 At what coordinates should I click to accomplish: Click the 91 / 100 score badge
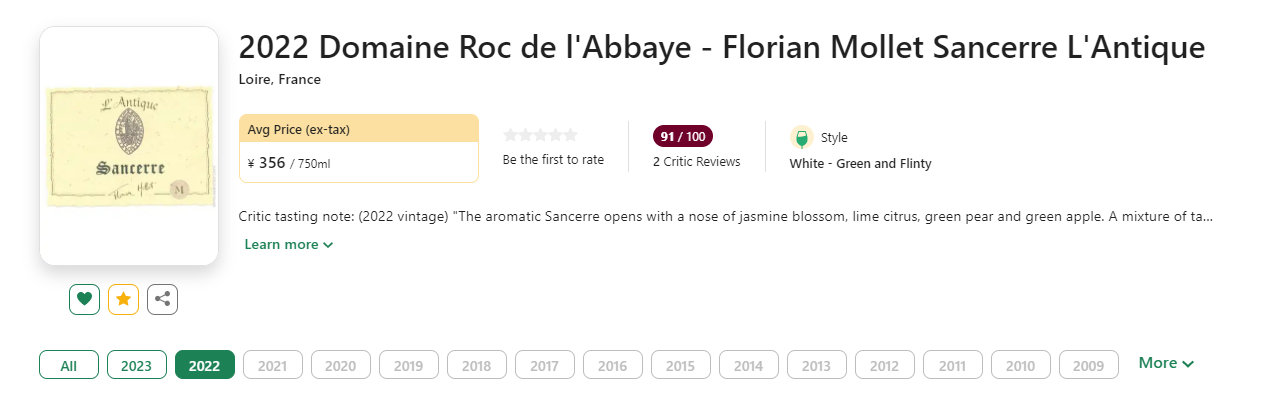(x=683, y=136)
